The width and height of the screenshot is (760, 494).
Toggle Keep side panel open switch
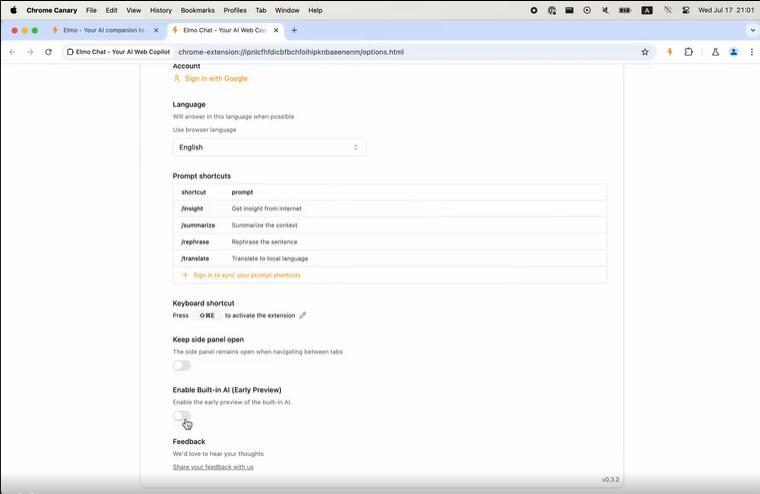(182, 366)
